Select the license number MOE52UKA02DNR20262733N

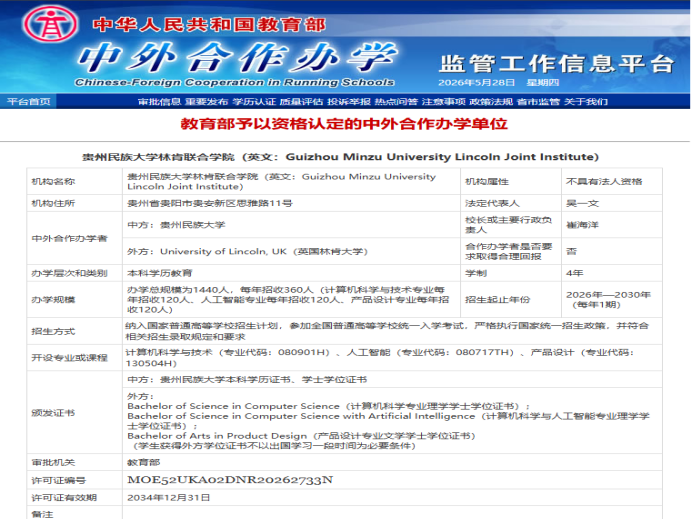(230, 480)
